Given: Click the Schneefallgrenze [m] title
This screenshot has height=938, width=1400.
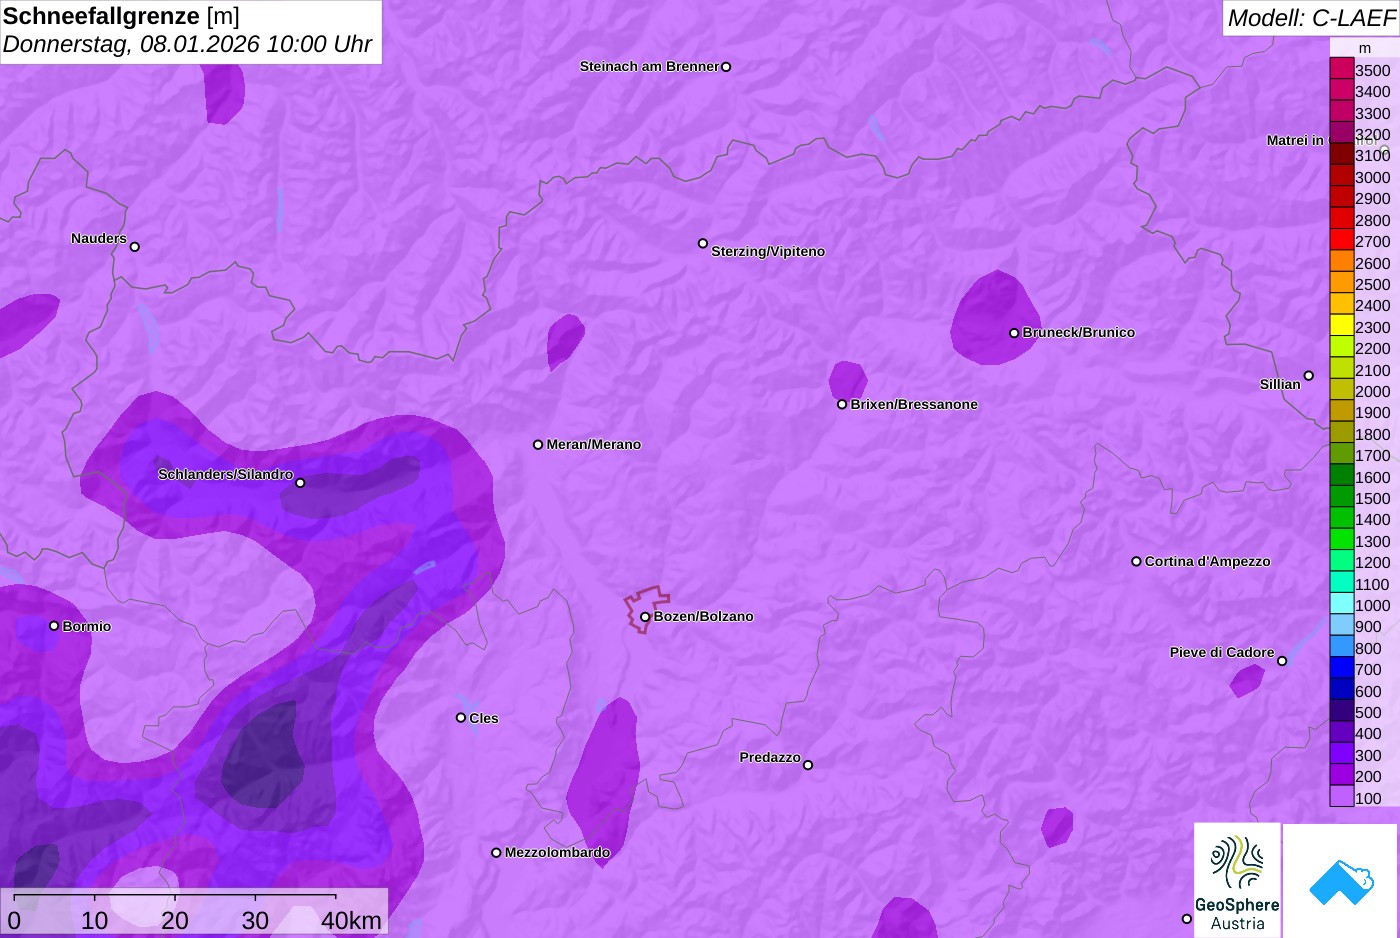Looking at the screenshot, I should coord(121,16).
